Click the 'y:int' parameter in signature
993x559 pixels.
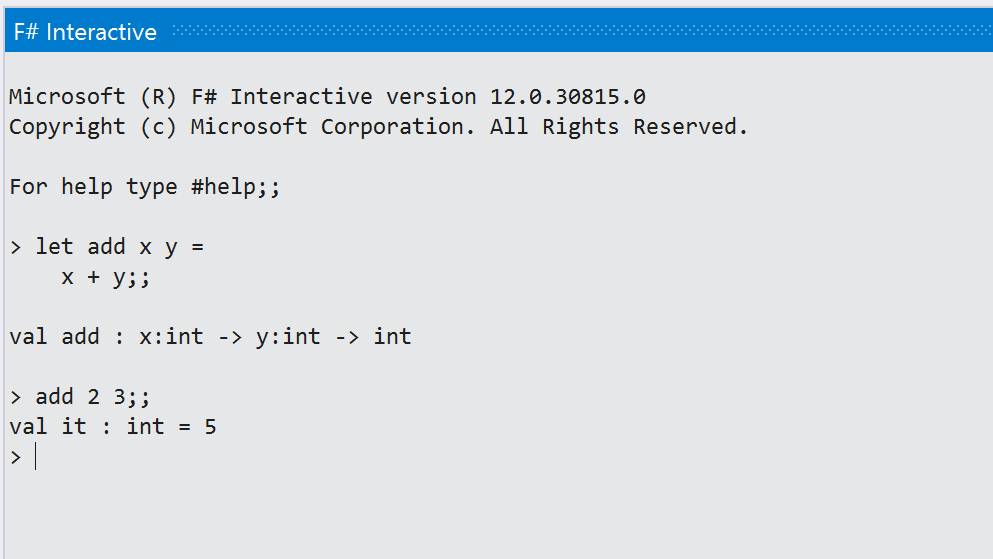pyautogui.click(x=288, y=337)
